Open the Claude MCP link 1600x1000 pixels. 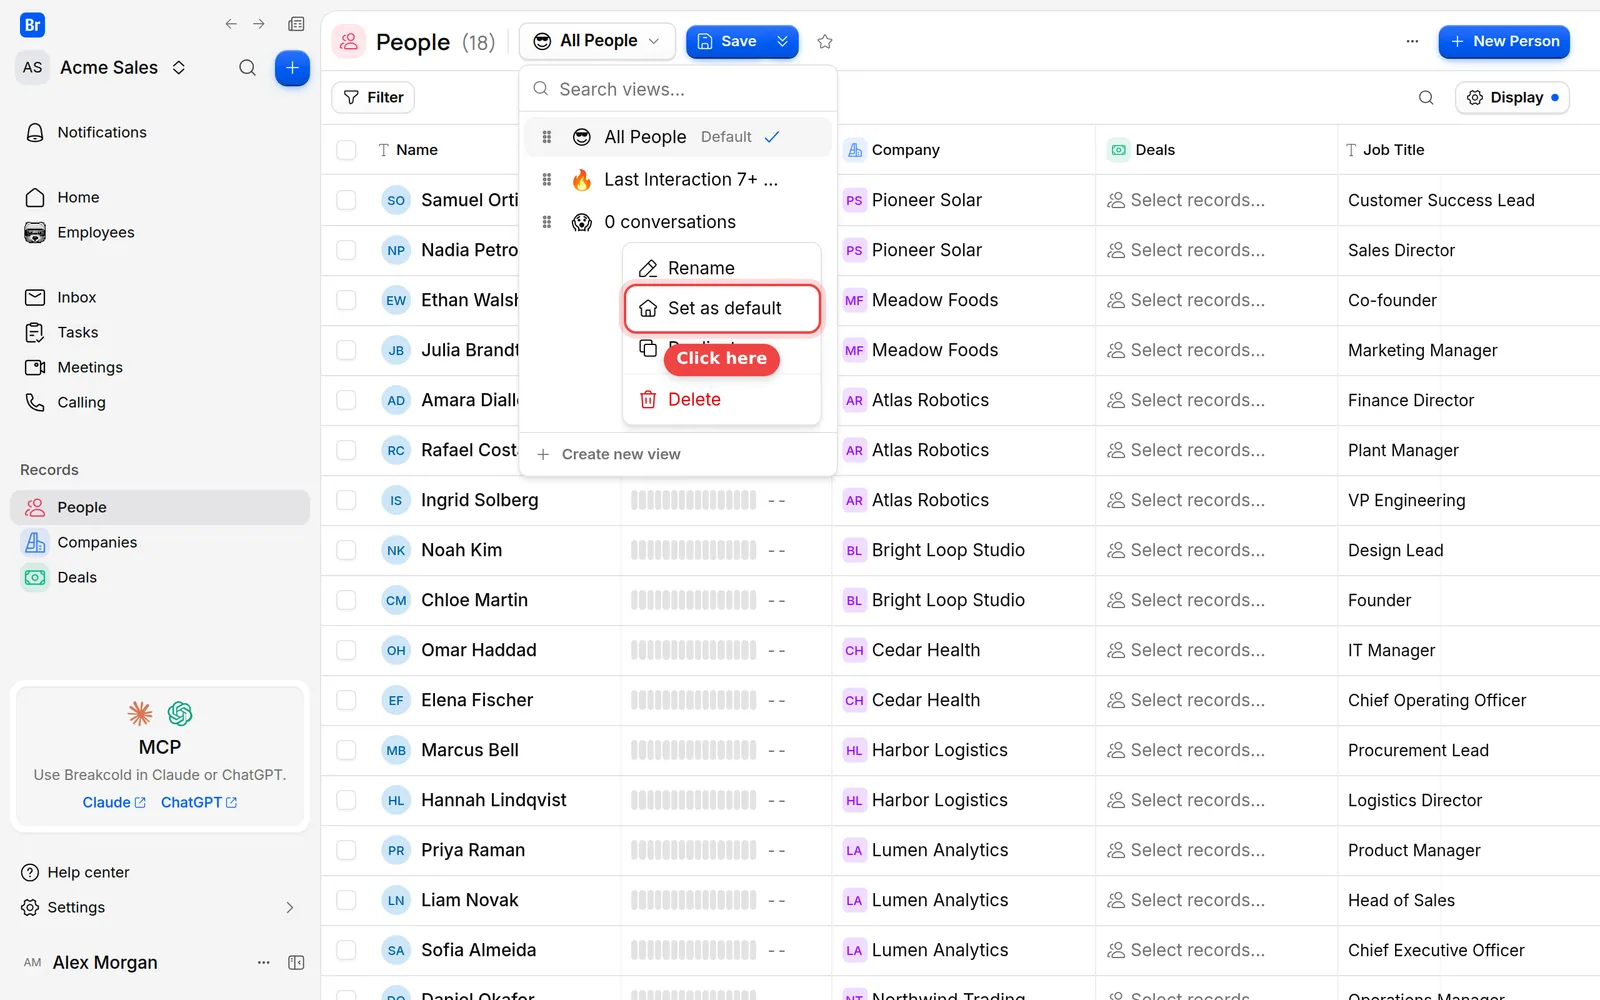coord(114,802)
